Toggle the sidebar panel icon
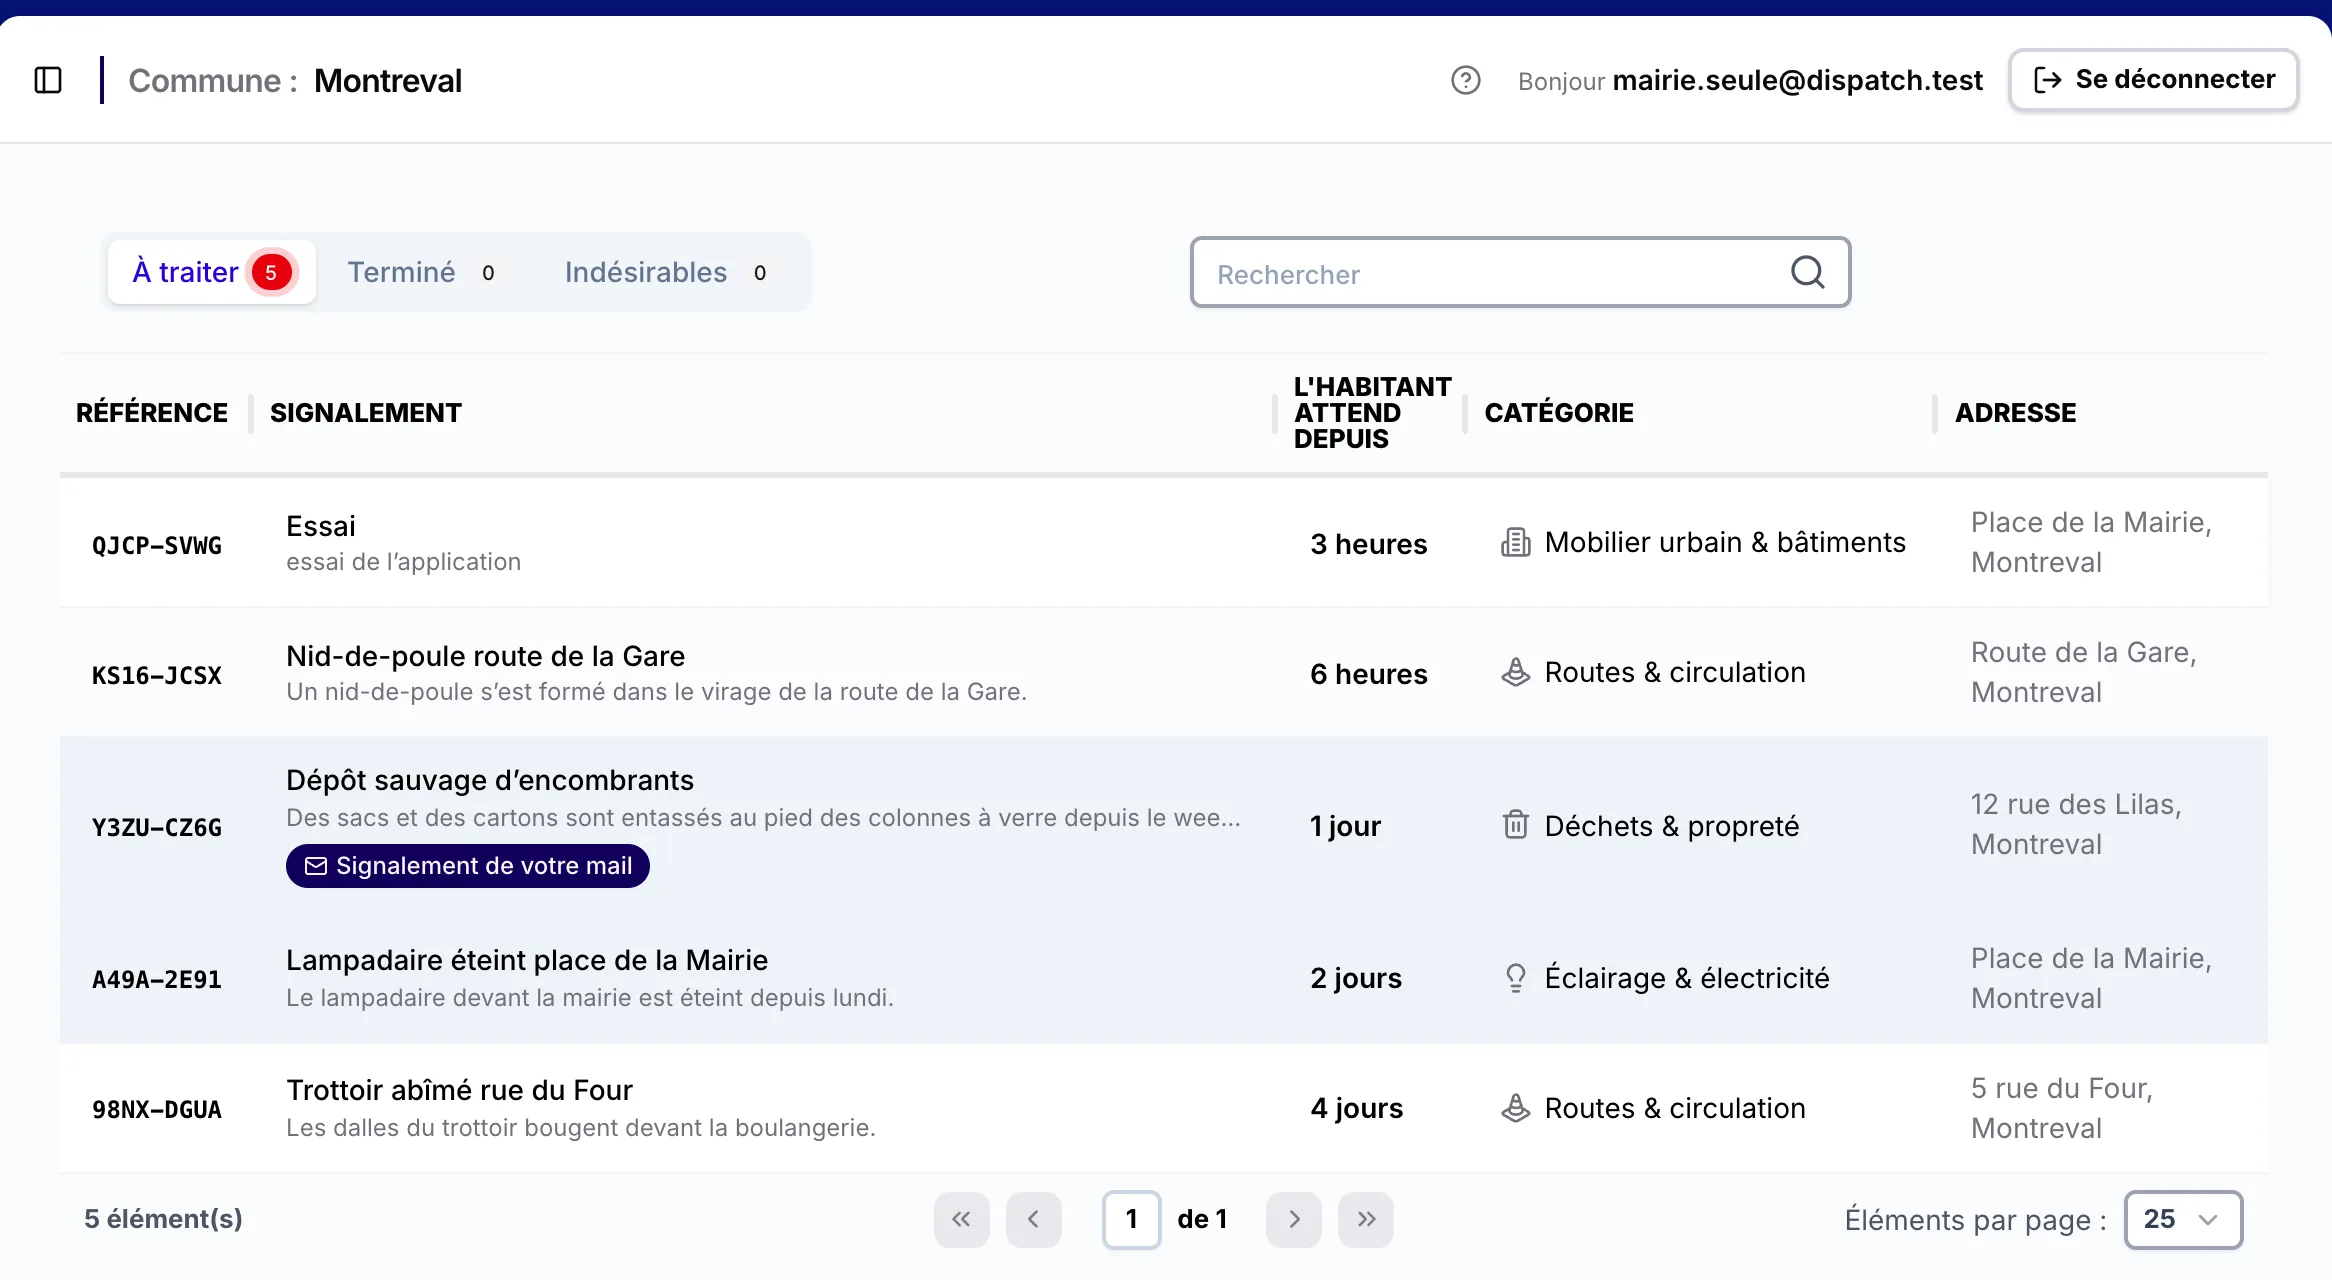 48,80
